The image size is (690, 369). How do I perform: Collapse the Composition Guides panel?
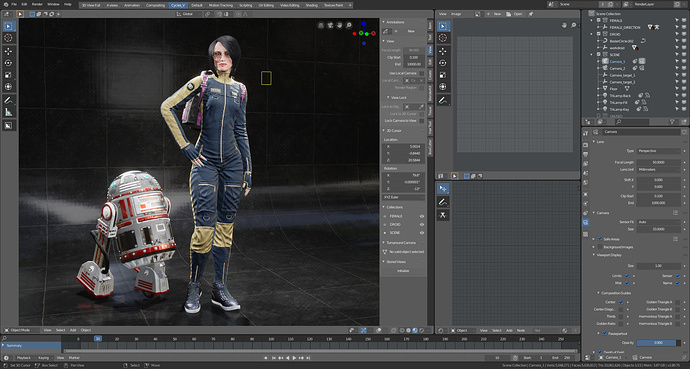click(598, 292)
